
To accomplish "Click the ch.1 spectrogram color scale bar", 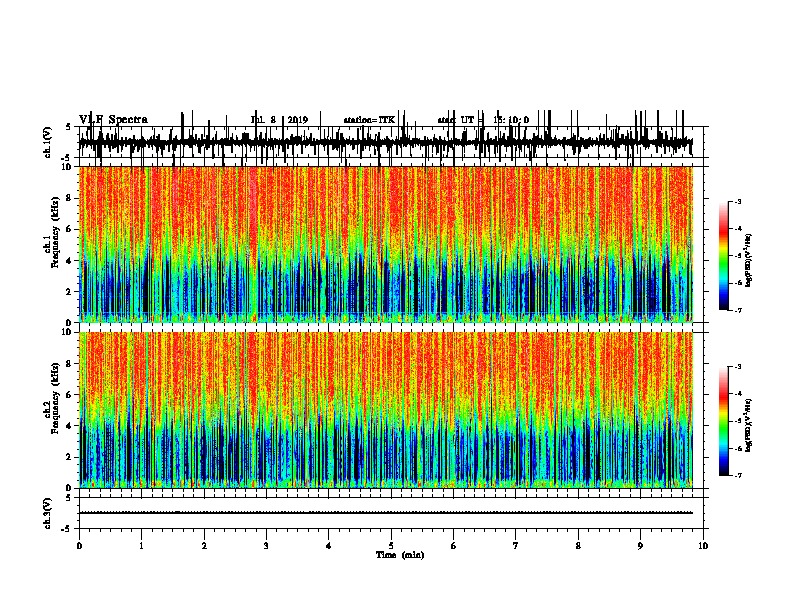I will 724,256.
